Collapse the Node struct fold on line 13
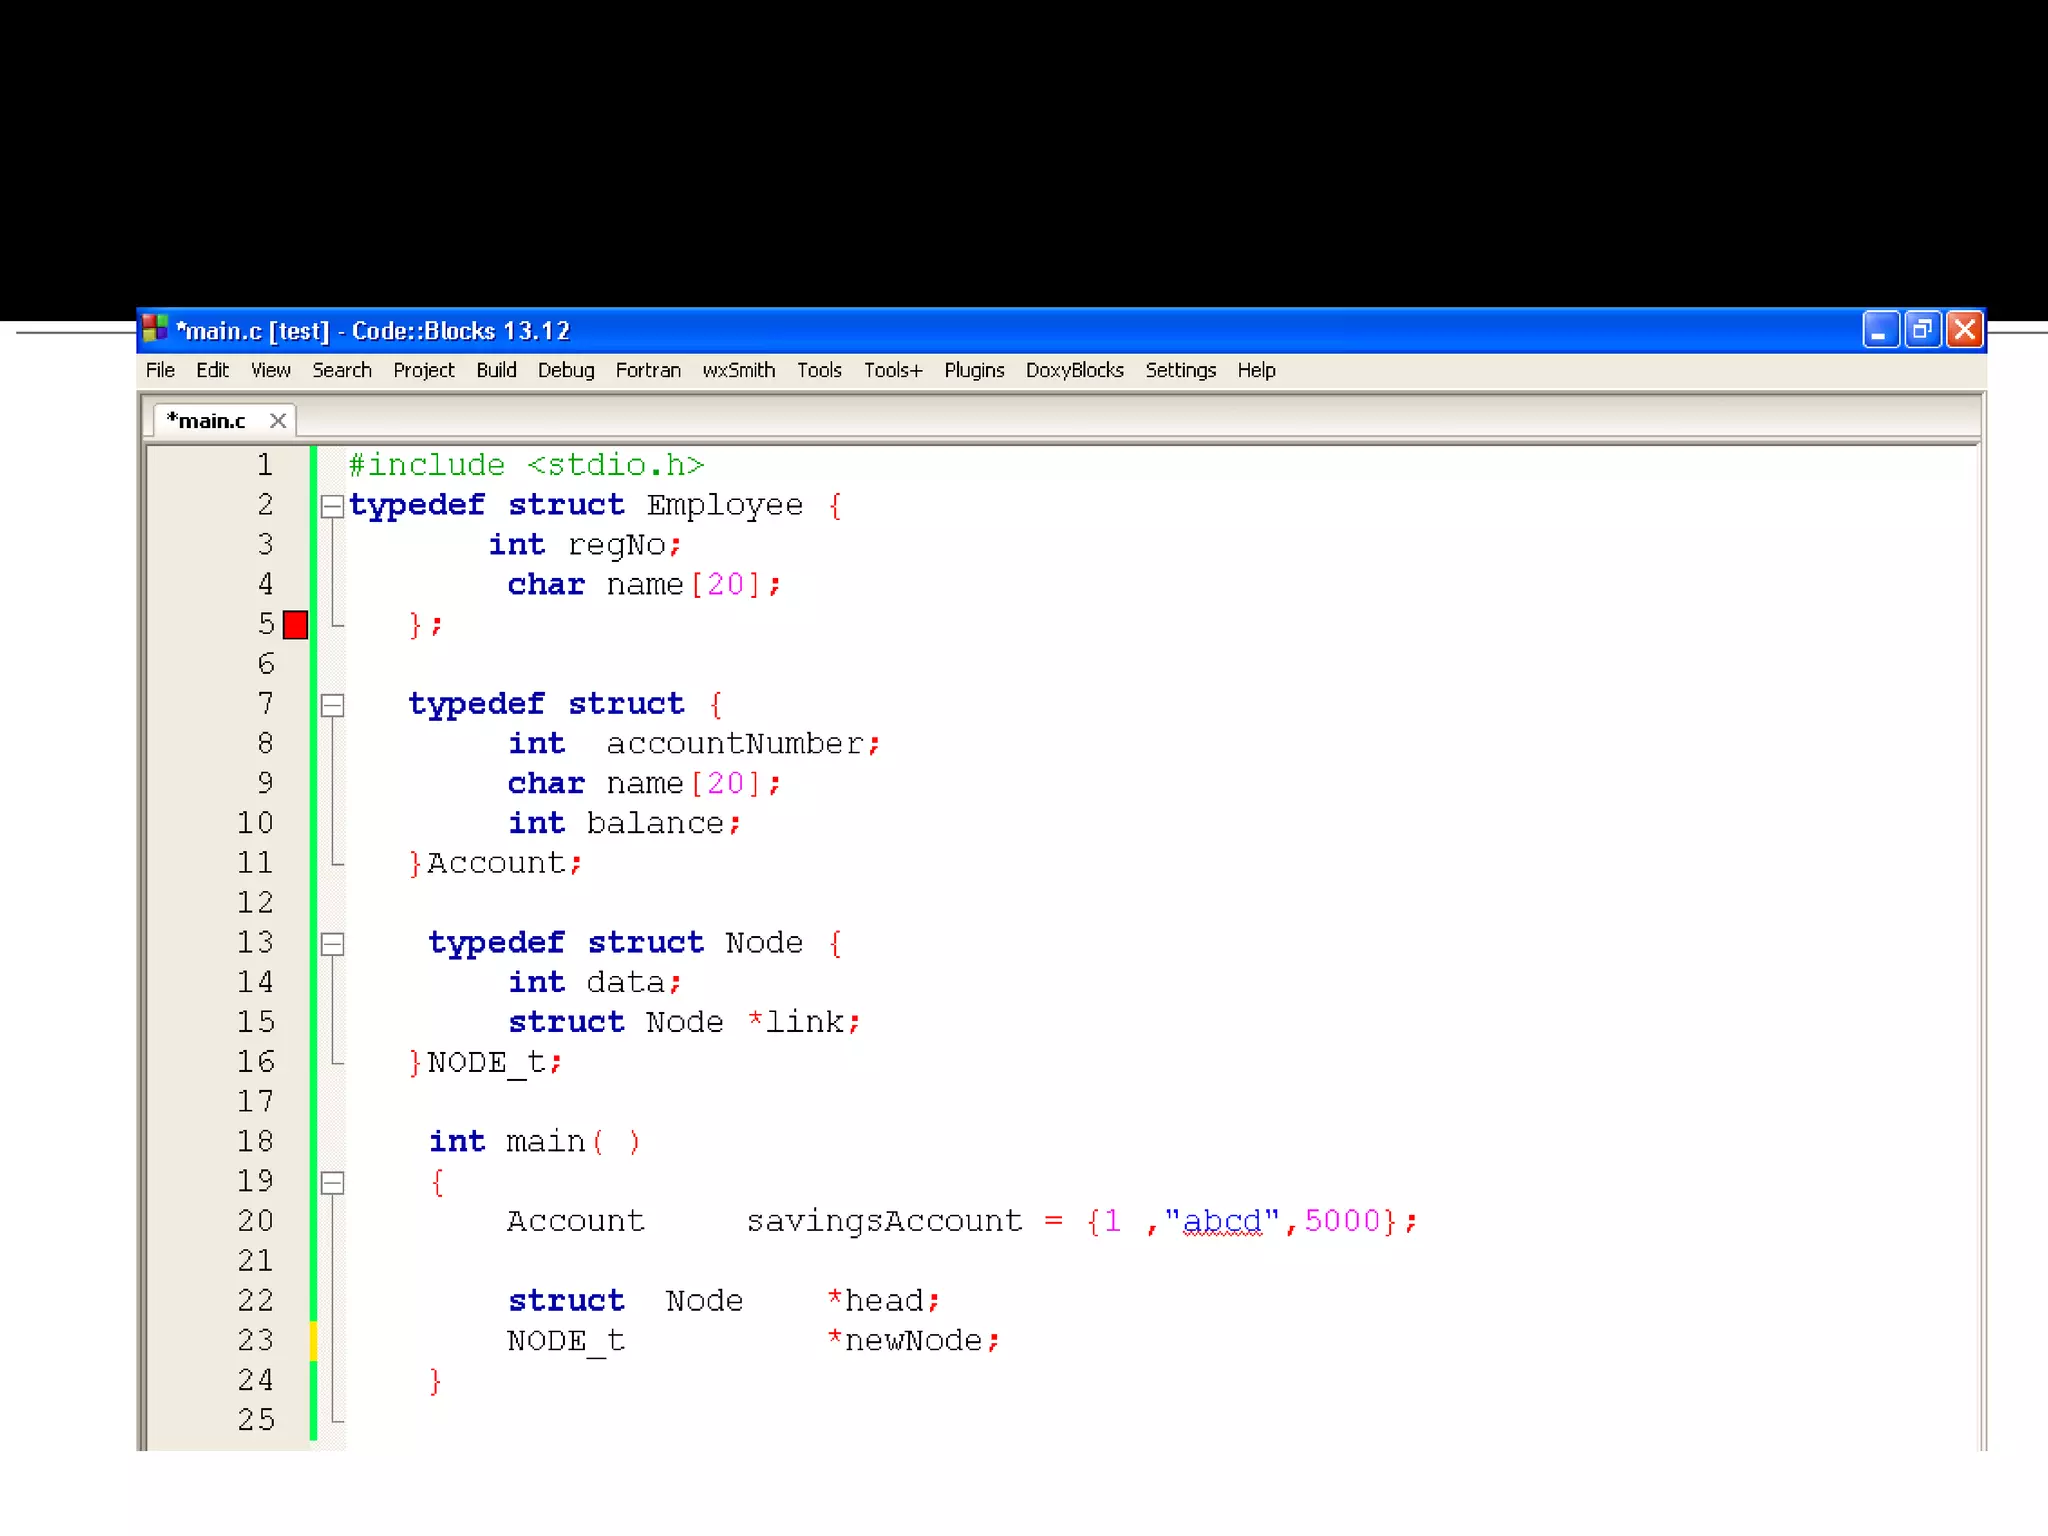2048x1536 pixels. pyautogui.click(x=332, y=944)
